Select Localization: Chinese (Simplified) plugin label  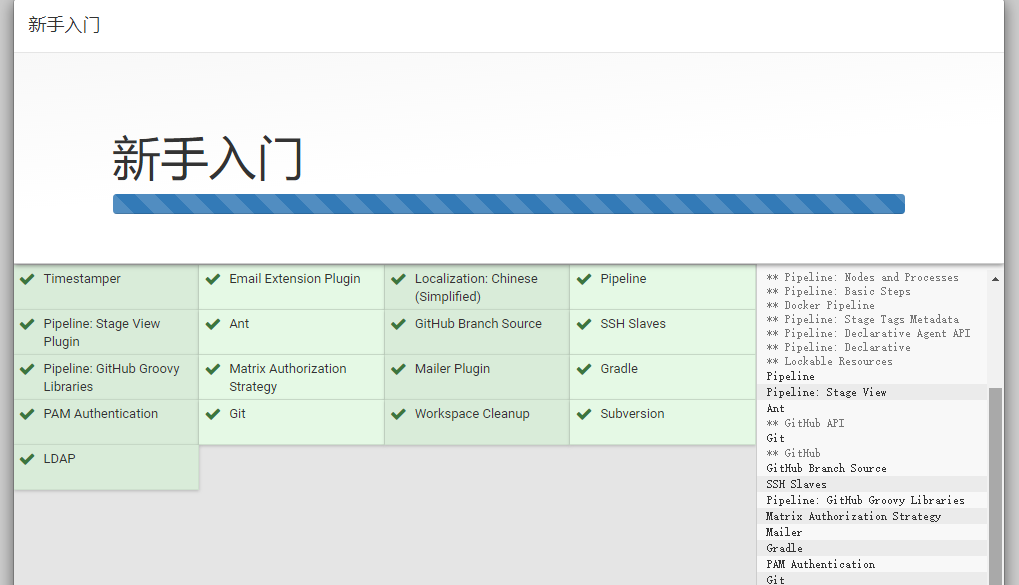point(476,287)
